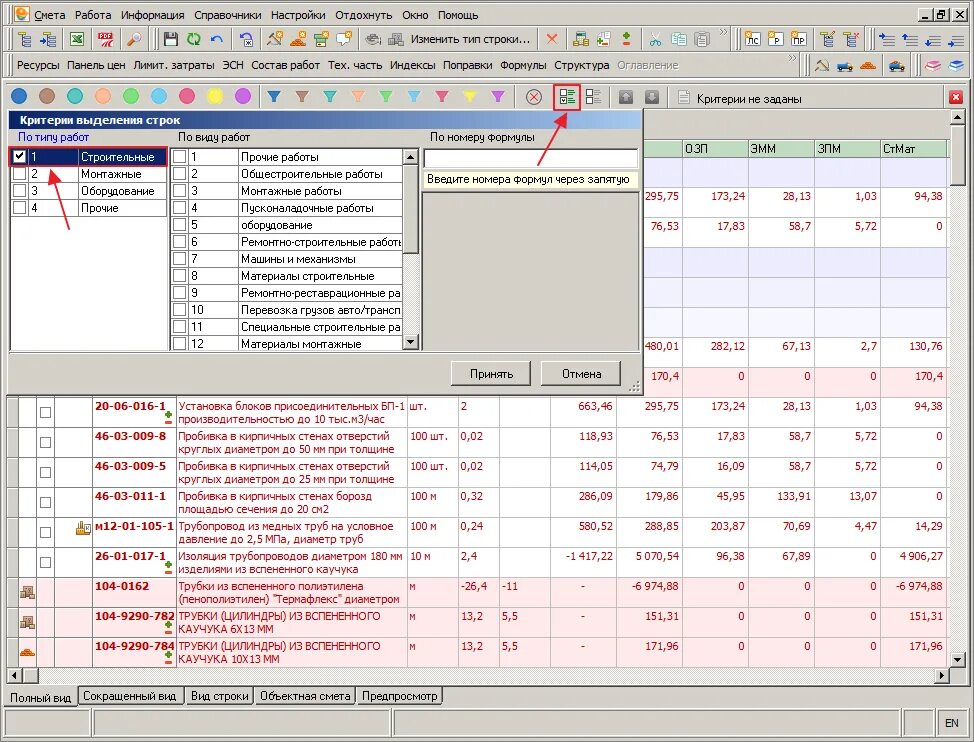Switch to the Сокращенный вид tab
974x742 pixels.
coord(130,696)
